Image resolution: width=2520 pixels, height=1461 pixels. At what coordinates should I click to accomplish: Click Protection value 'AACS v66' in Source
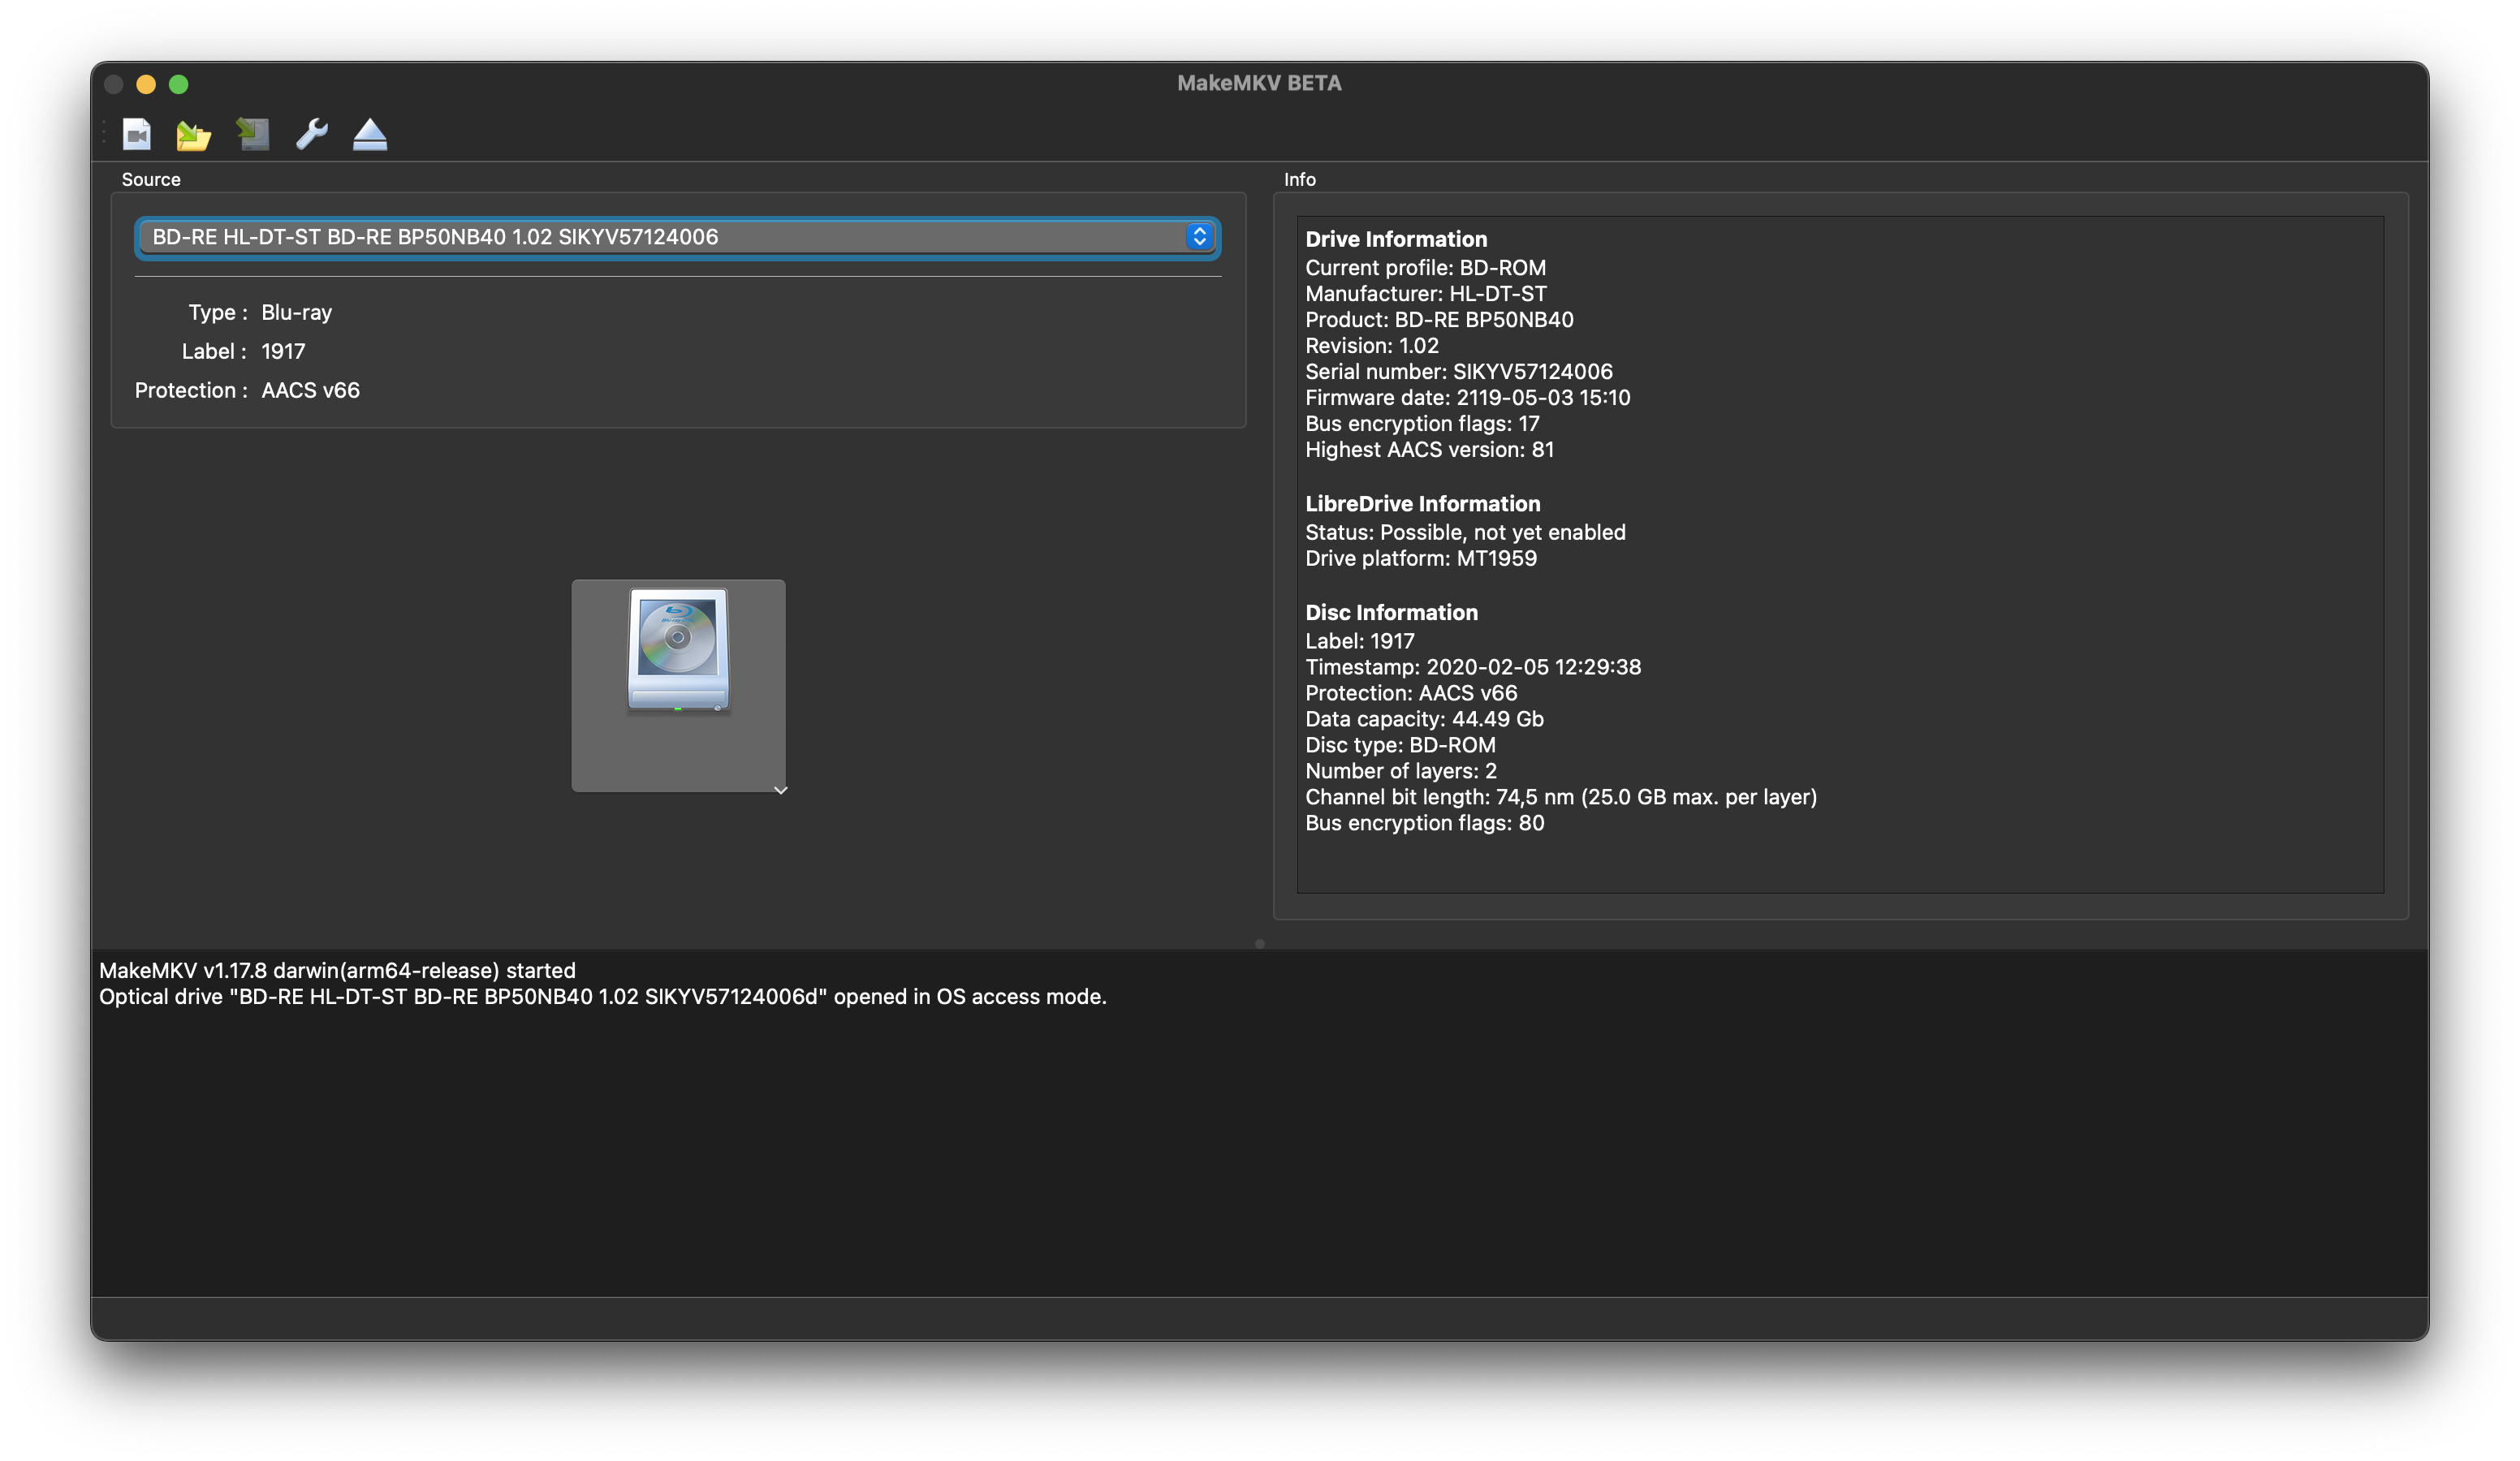310,391
